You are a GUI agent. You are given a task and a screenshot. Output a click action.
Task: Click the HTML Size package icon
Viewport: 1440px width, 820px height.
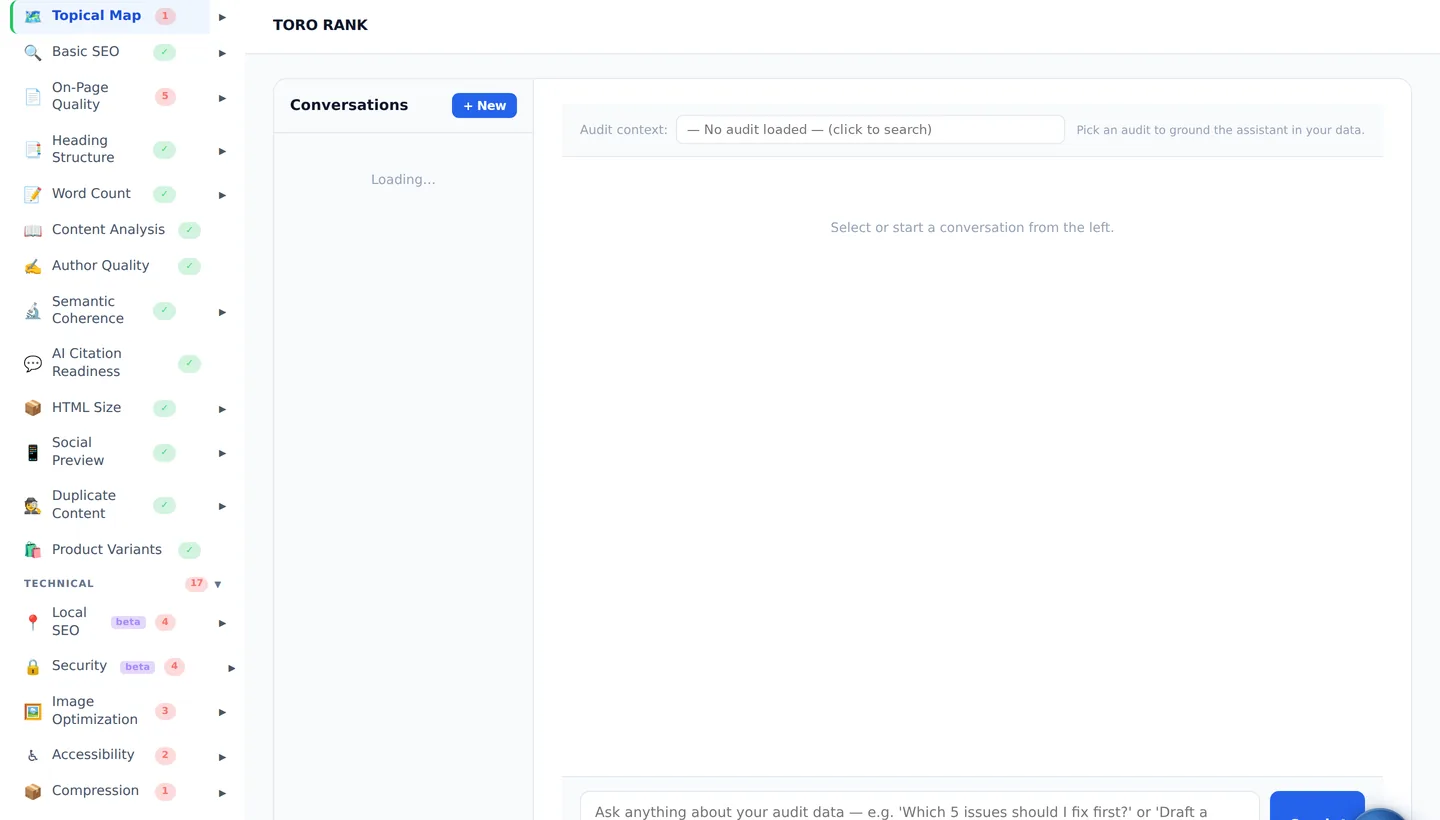(33, 408)
